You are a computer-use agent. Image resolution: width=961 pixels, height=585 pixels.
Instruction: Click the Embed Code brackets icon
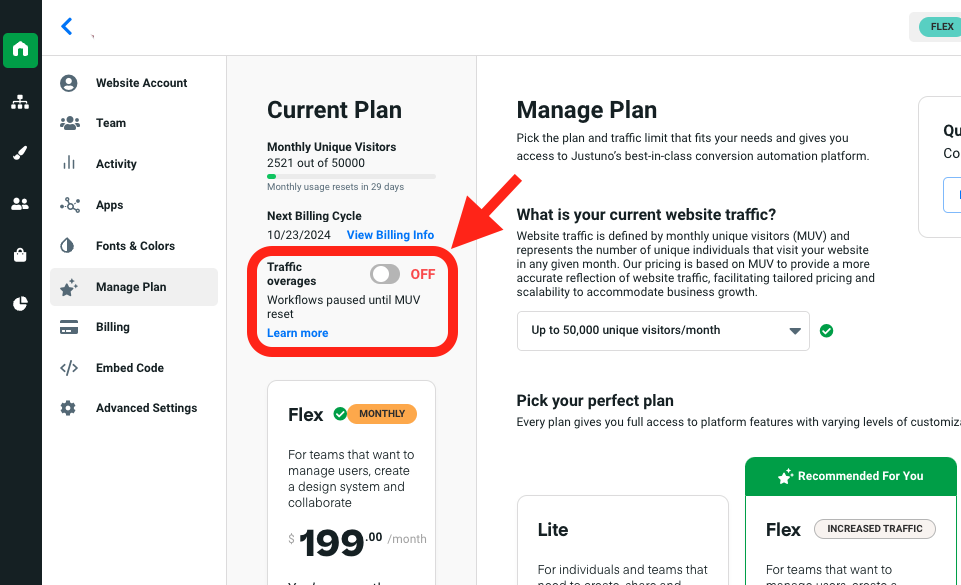(69, 368)
